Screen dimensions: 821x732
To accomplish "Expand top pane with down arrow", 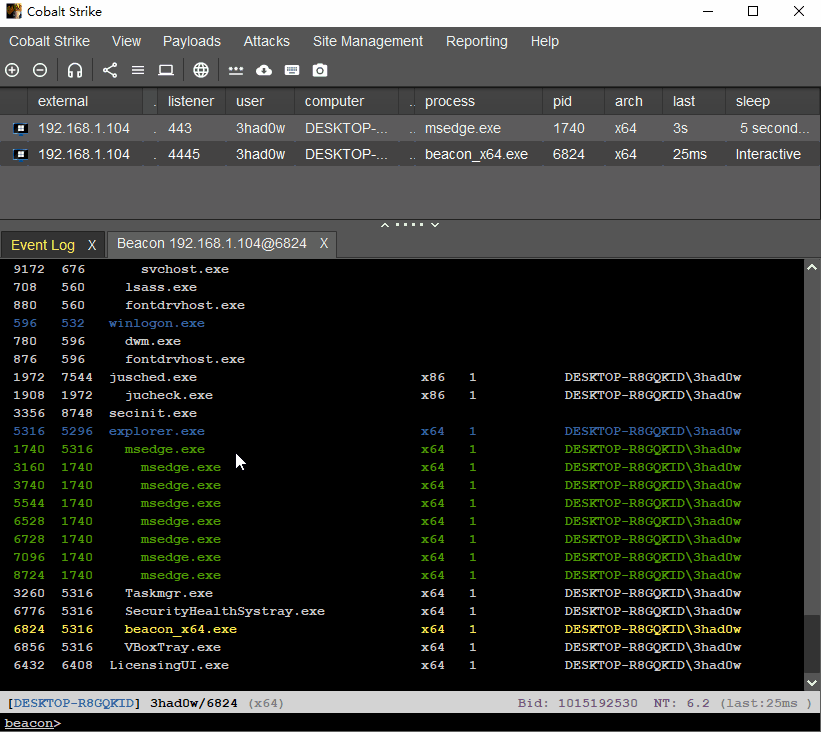I will (435, 225).
